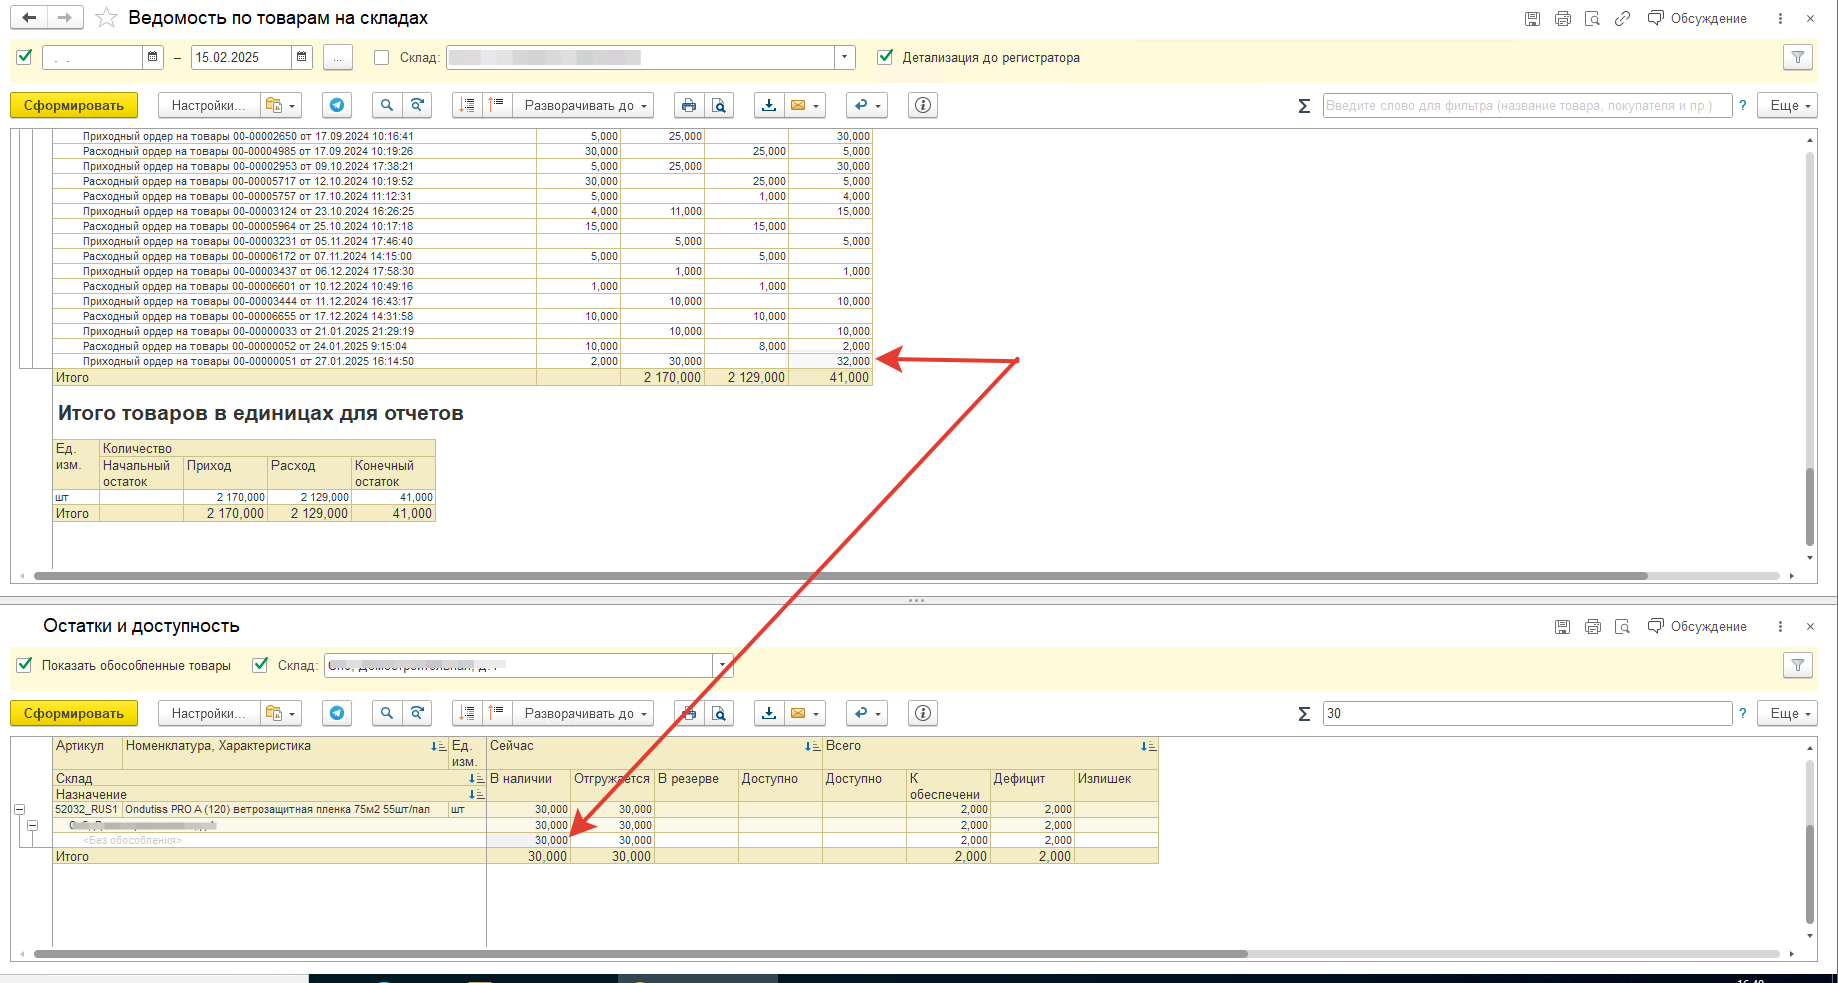1838x983 pixels.
Task: Enable the Склад checkbox in top report
Action: [381, 57]
